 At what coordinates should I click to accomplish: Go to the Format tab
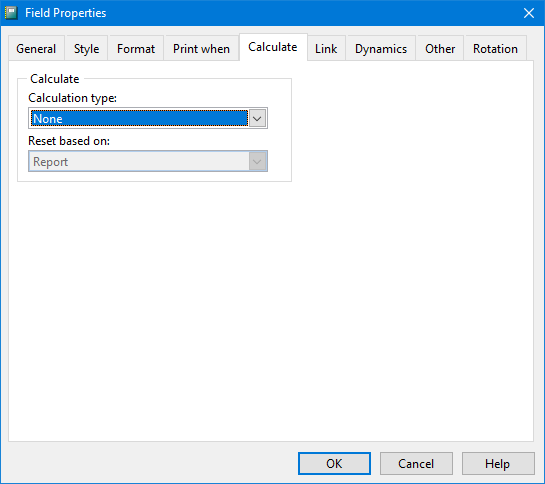click(x=136, y=49)
